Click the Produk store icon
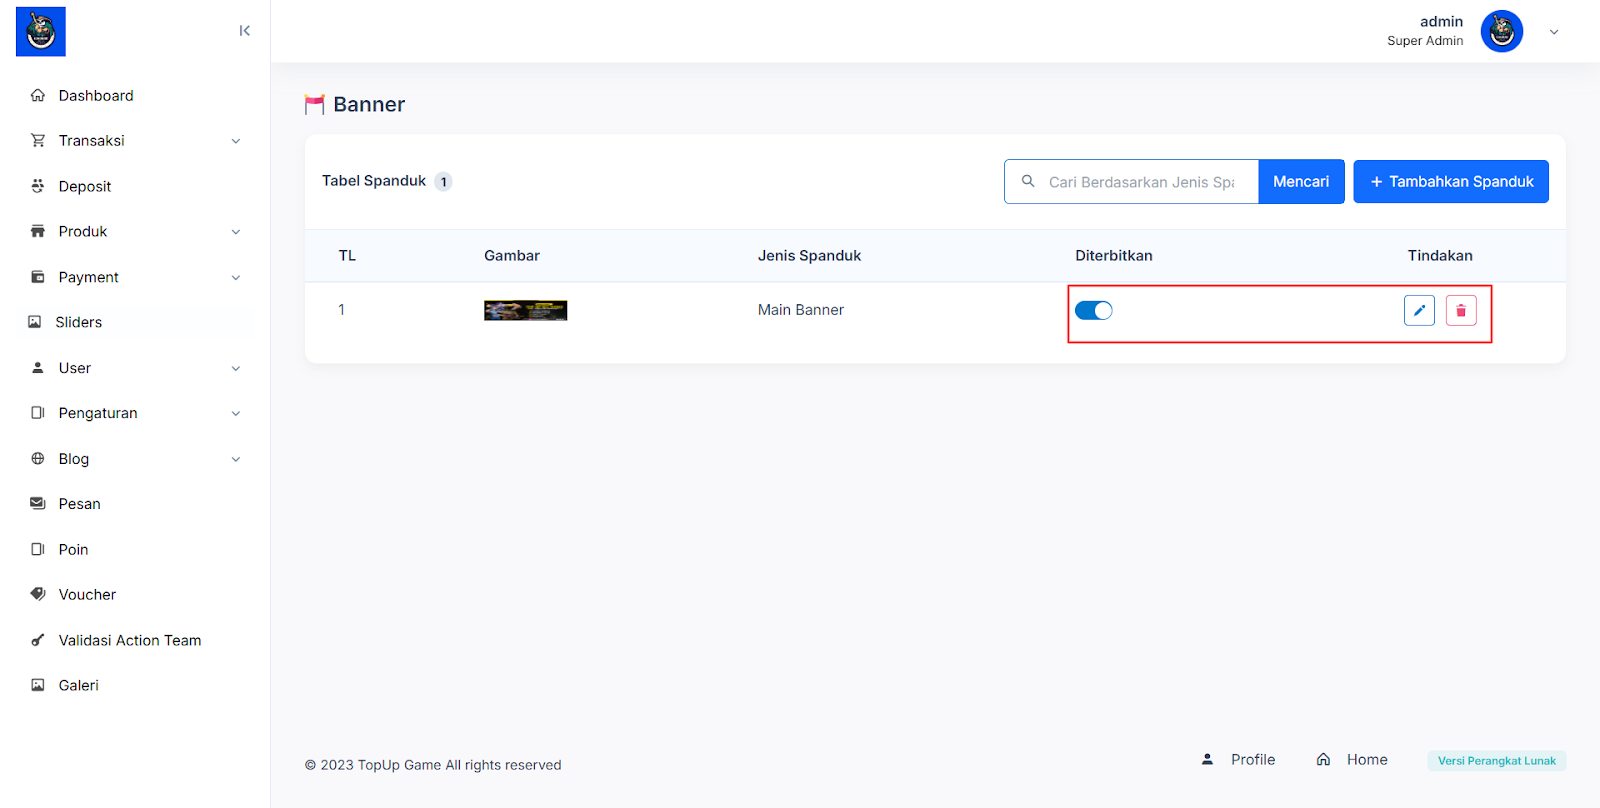Screen dimensions: 1600x808 click(38, 231)
